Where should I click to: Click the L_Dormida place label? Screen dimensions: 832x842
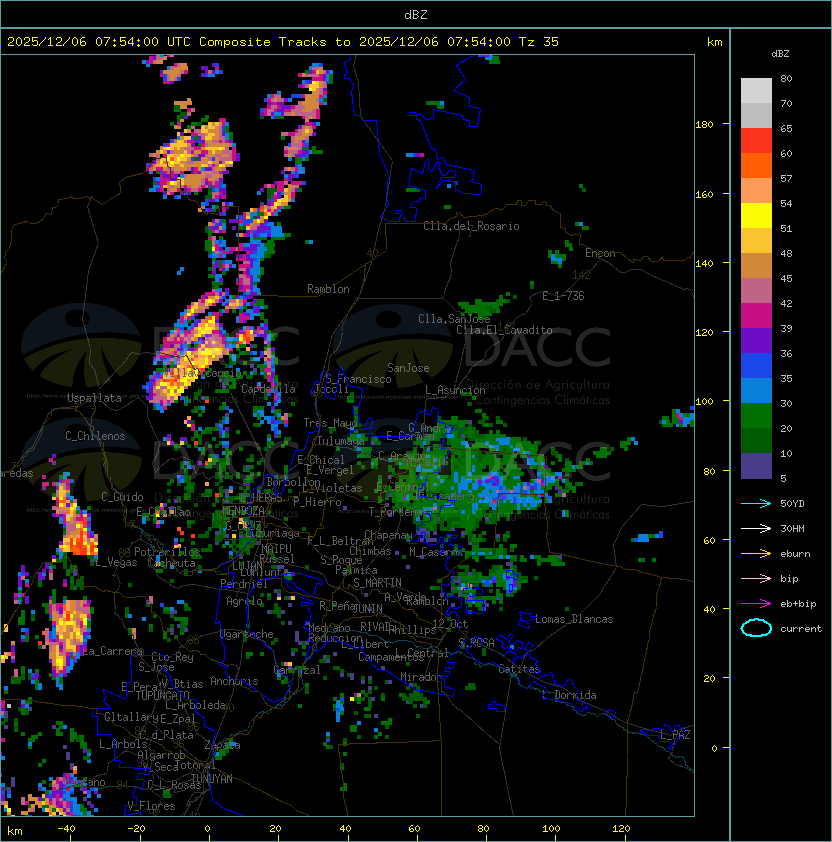[569, 695]
